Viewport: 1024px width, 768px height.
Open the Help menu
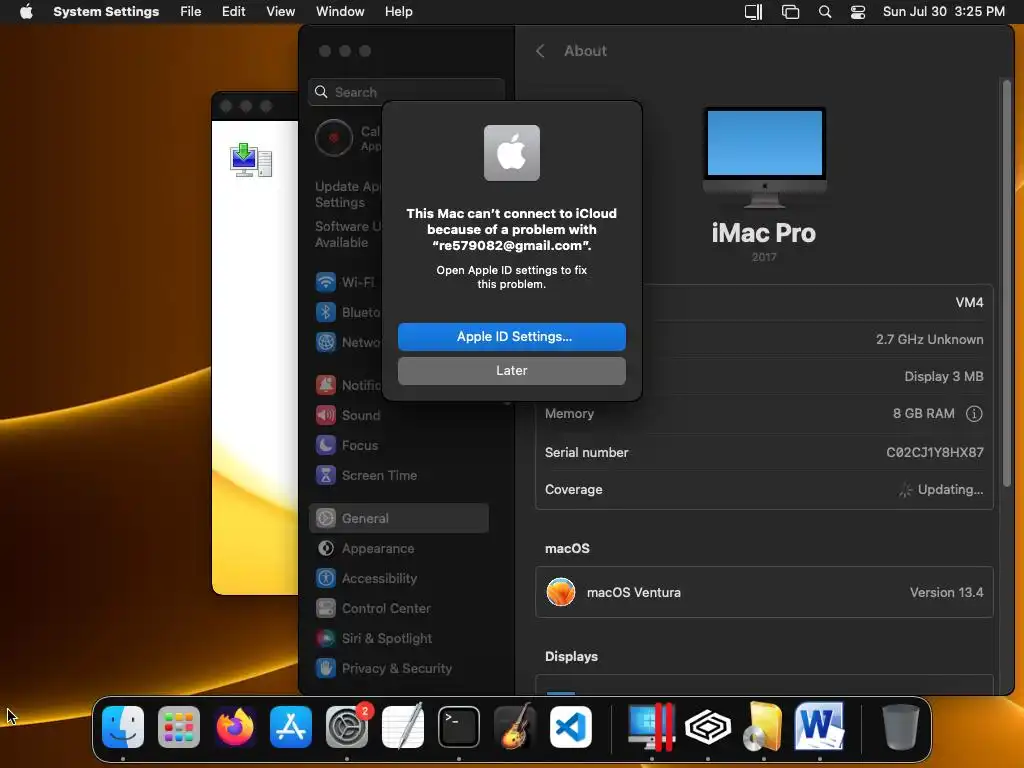[398, 12]
